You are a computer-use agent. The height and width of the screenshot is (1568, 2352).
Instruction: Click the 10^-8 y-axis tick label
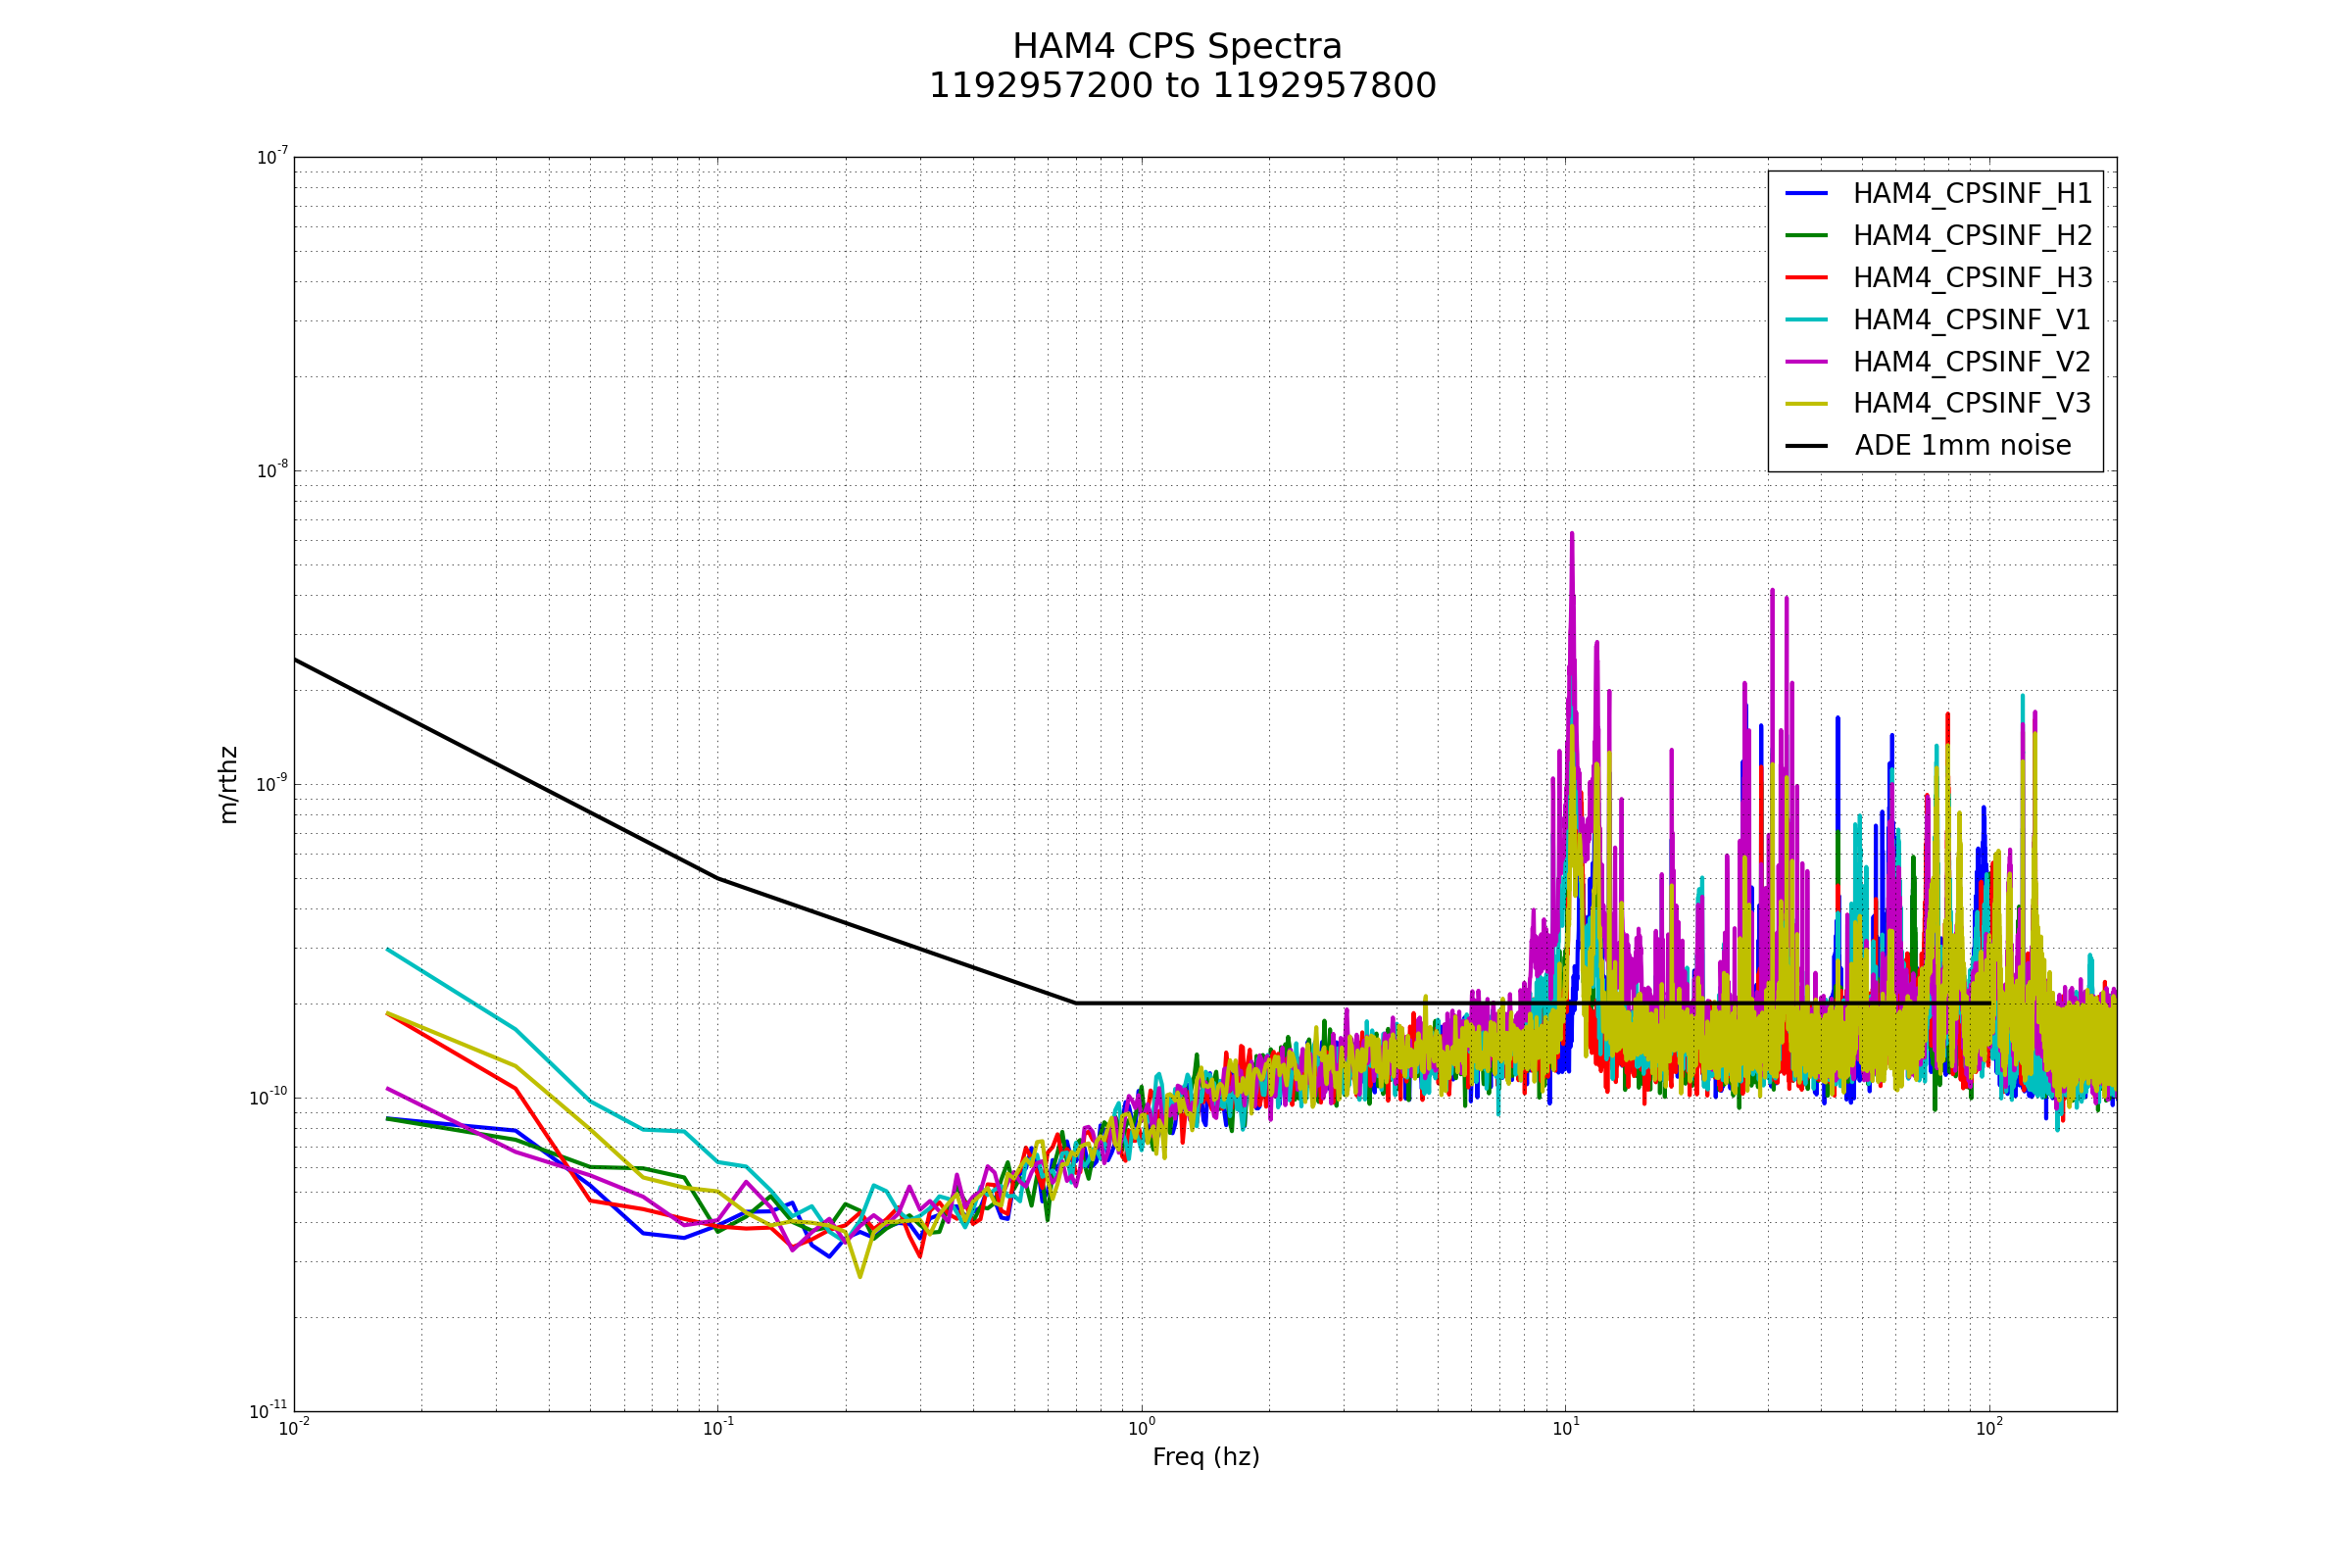[272, 470]
